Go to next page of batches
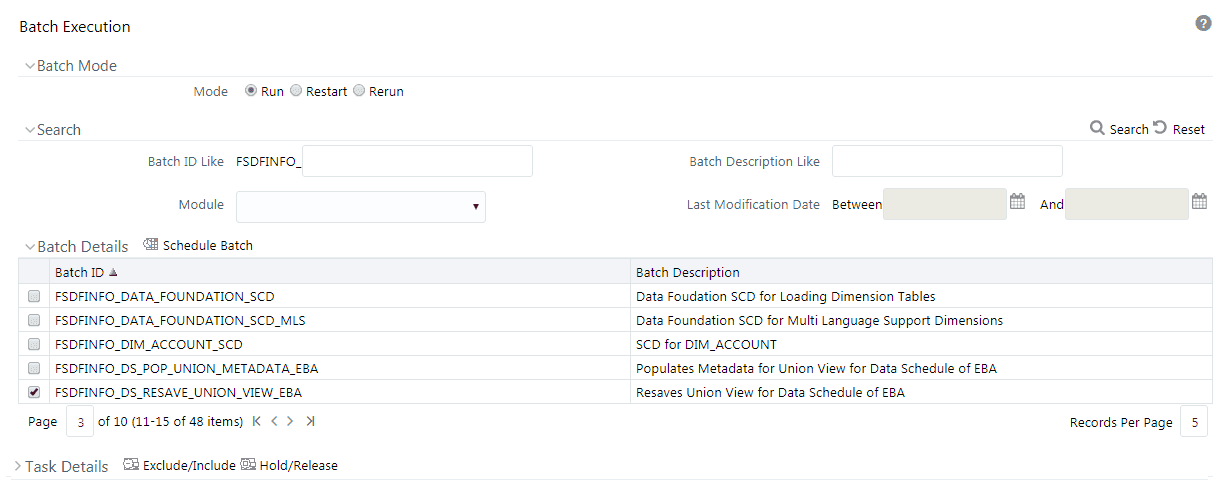This screenshot has width=1219, height=482. (x=290, y=421)
